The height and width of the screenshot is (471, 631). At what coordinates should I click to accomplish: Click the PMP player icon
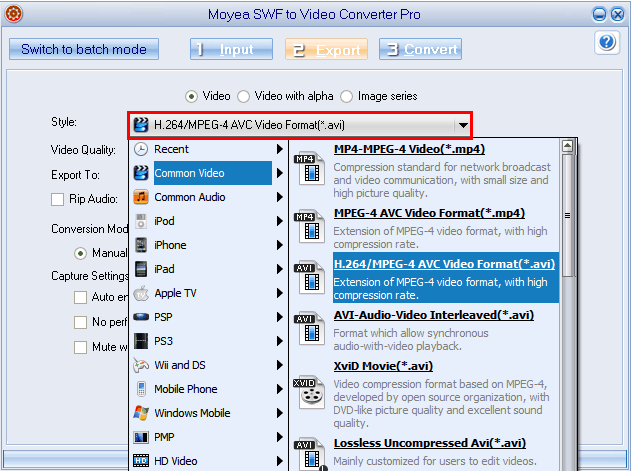pos(141,437)
